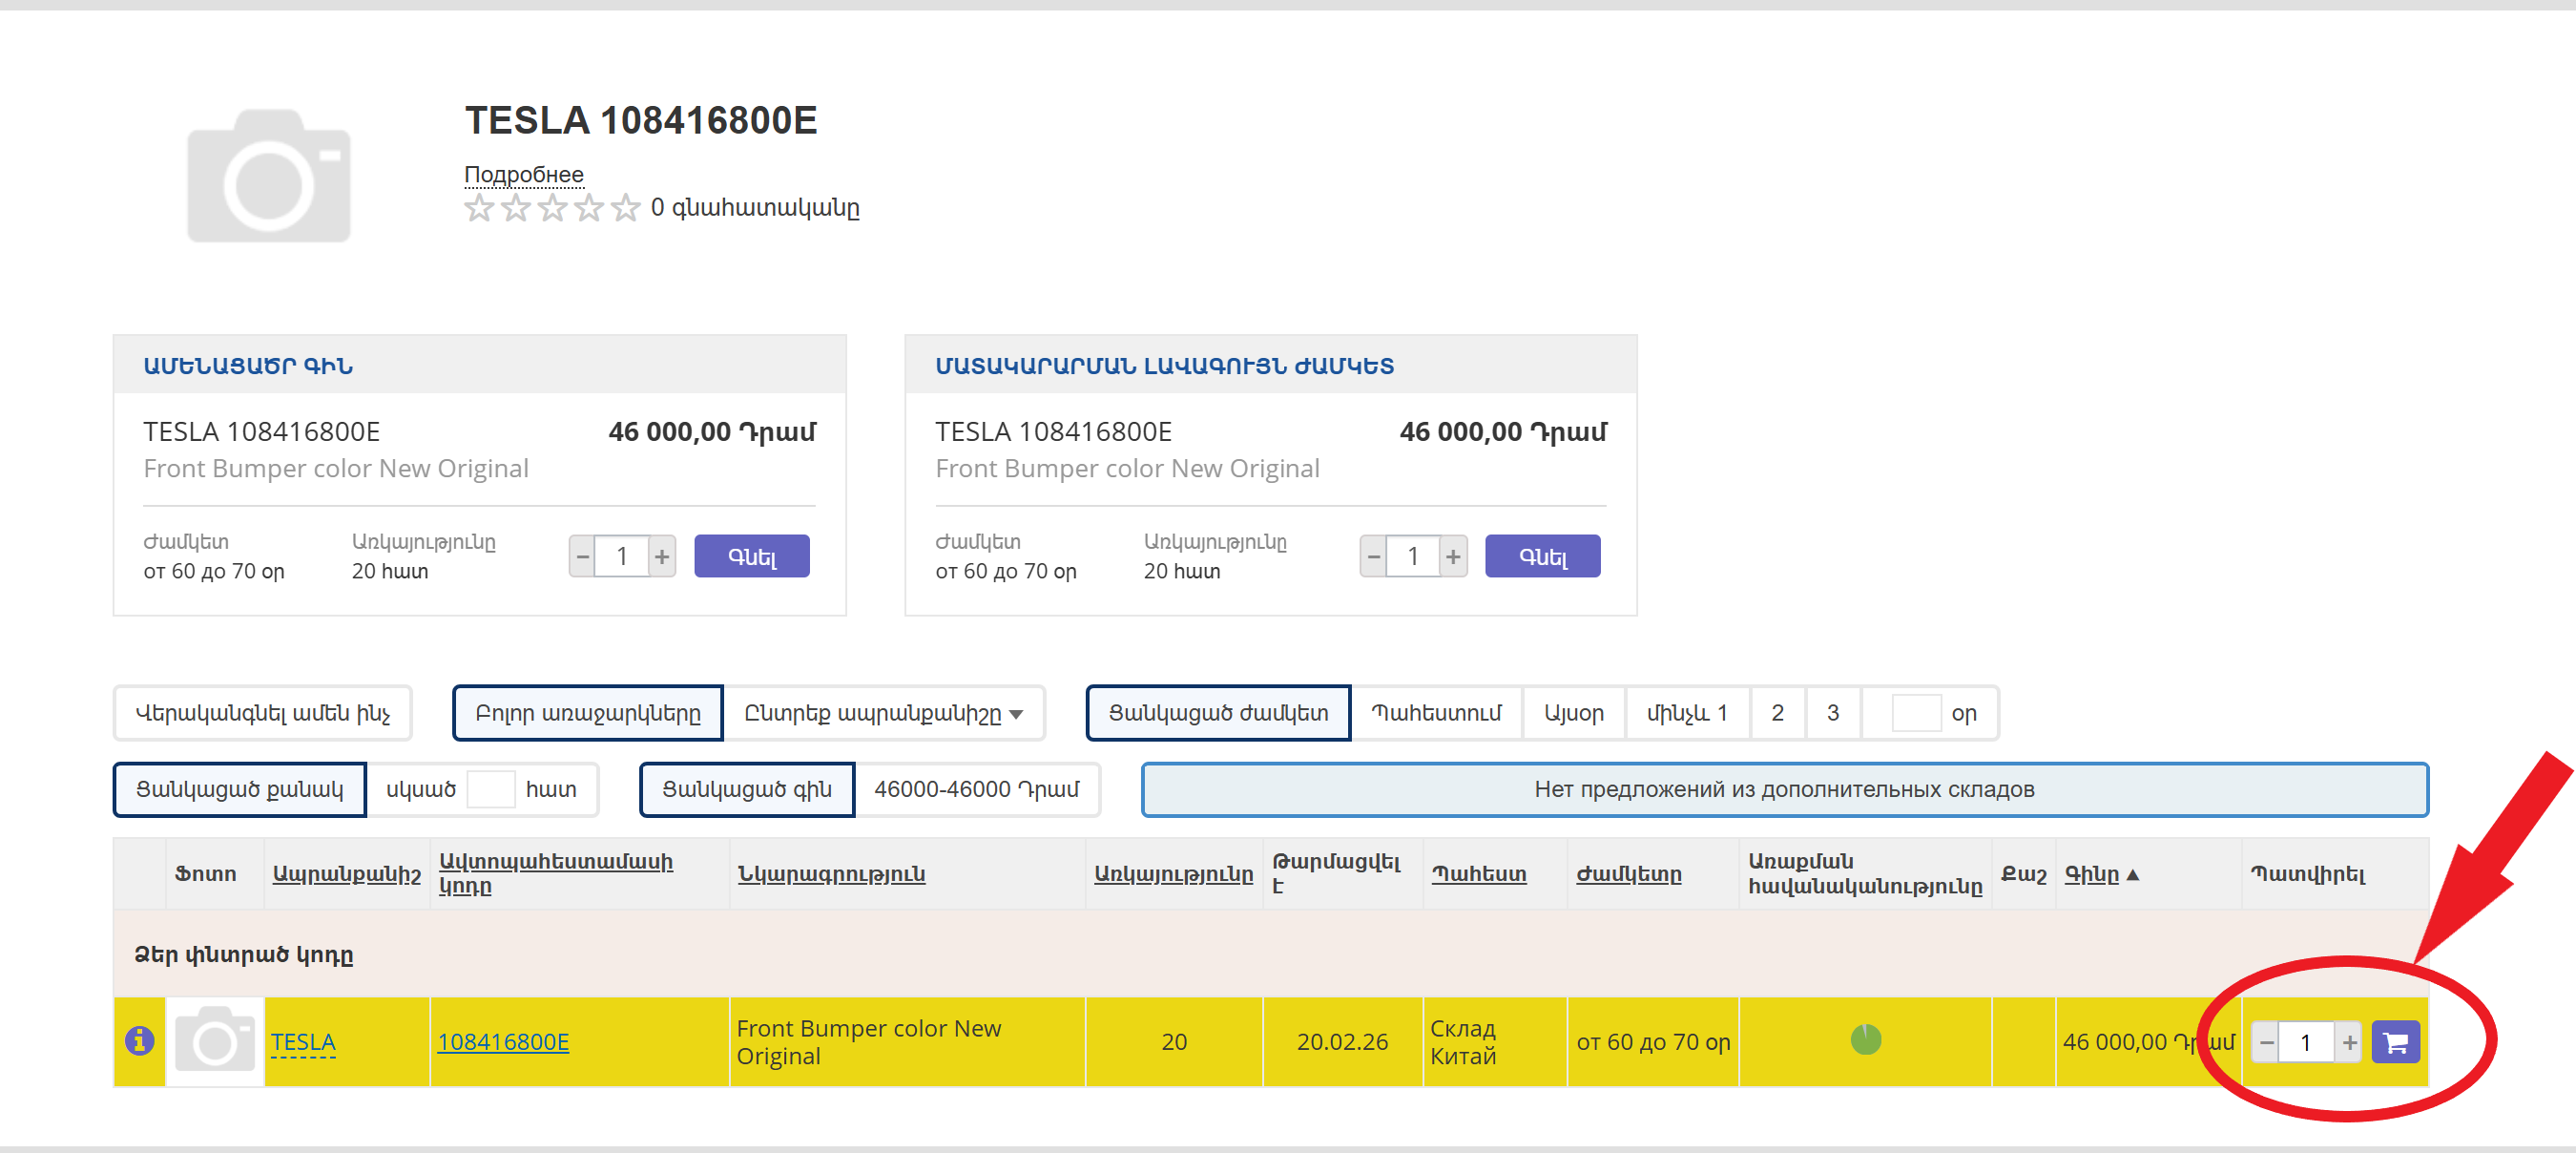Select the any price filter
The height and width of the screenshot is (1153, 2576).
(x=747, y=790)
